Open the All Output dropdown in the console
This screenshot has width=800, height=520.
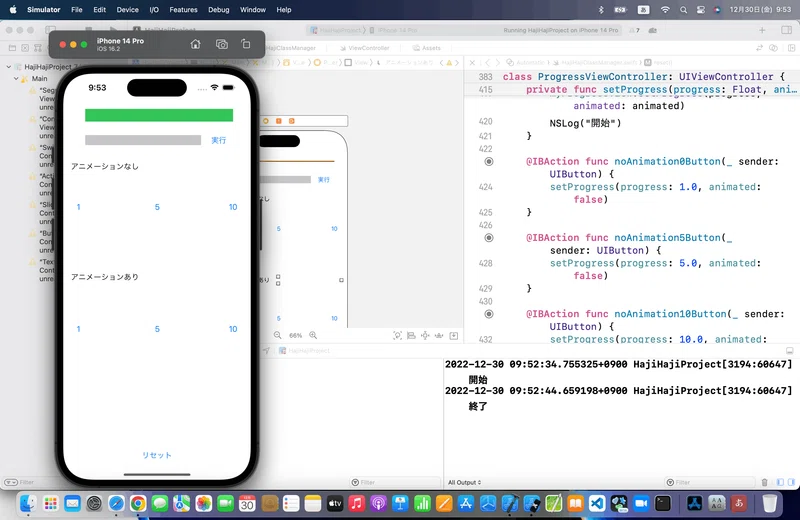(x=464, y=482)
